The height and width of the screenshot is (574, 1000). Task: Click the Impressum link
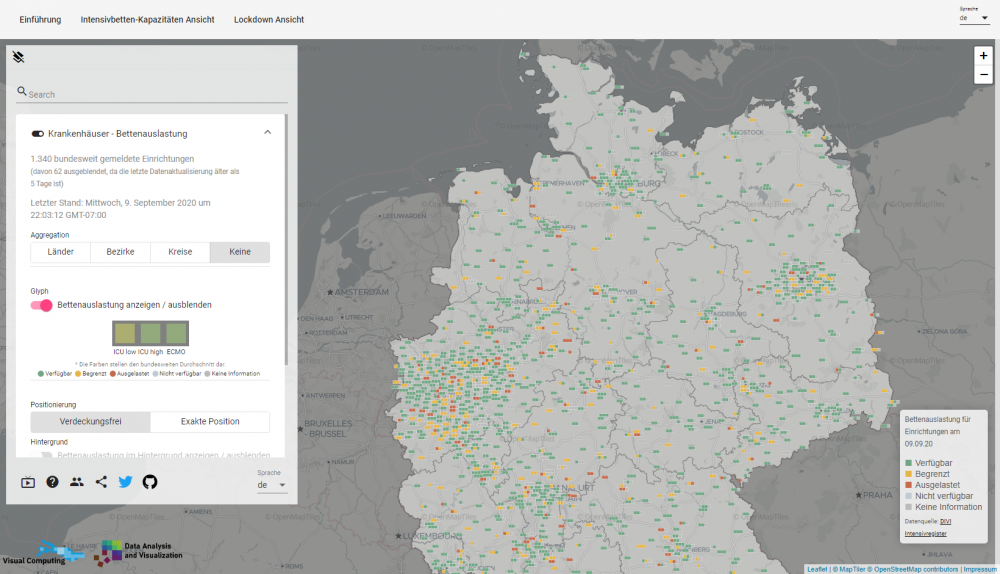click(x=979, y=569)
